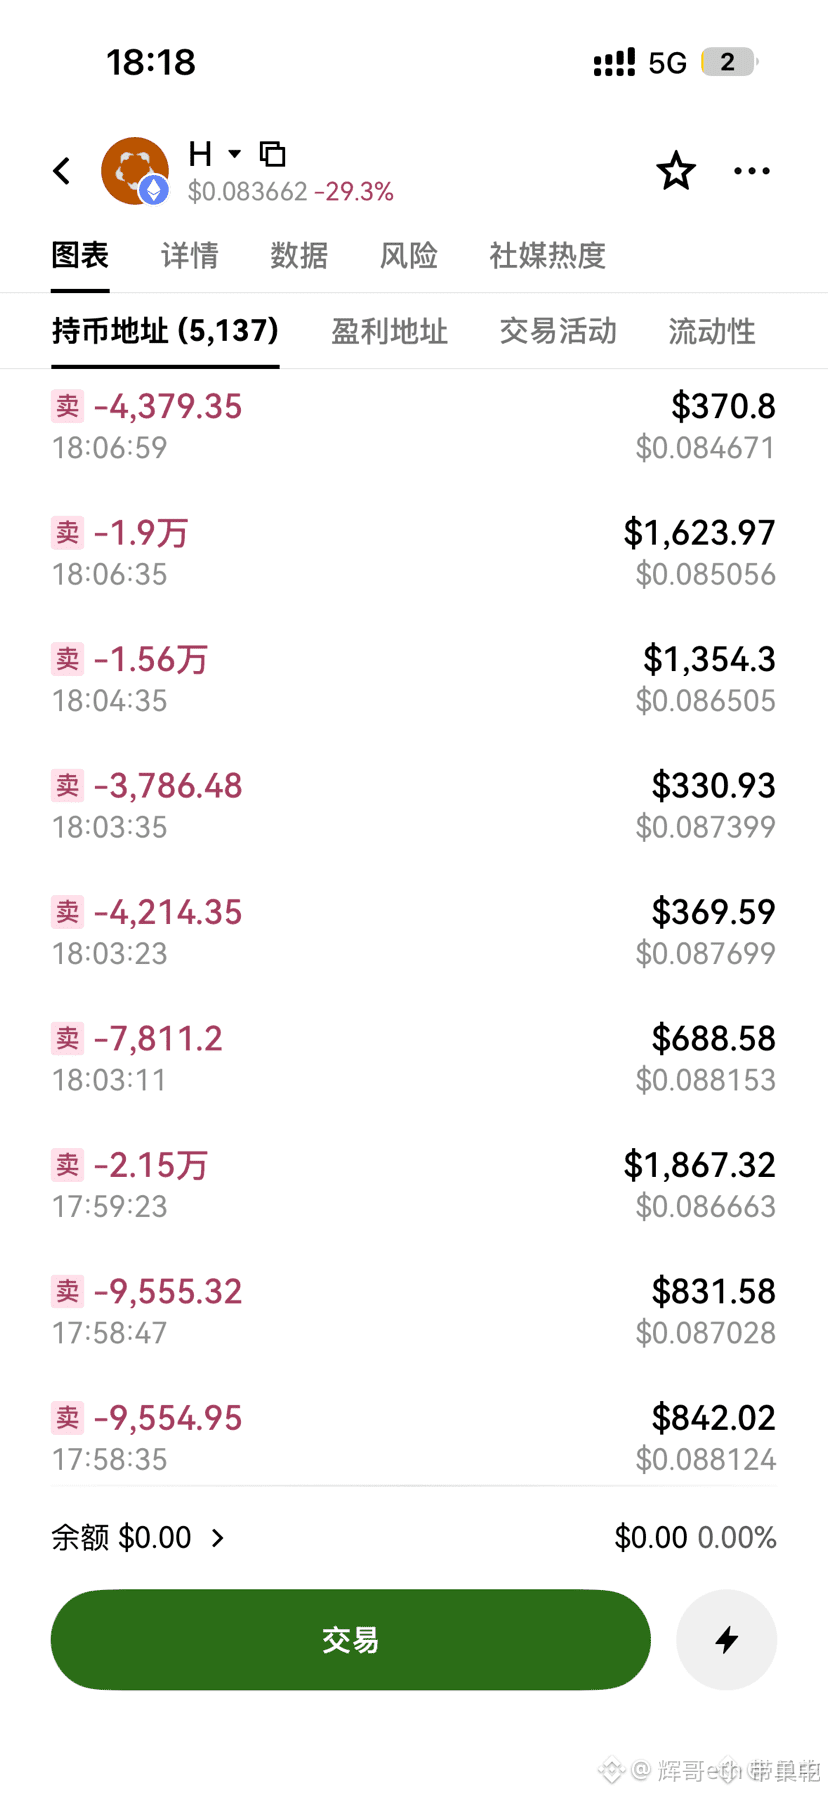Open the three-dots more menu
This screenshot has width=828, height=1796.
pyautogui.click(x=752, y=171)
